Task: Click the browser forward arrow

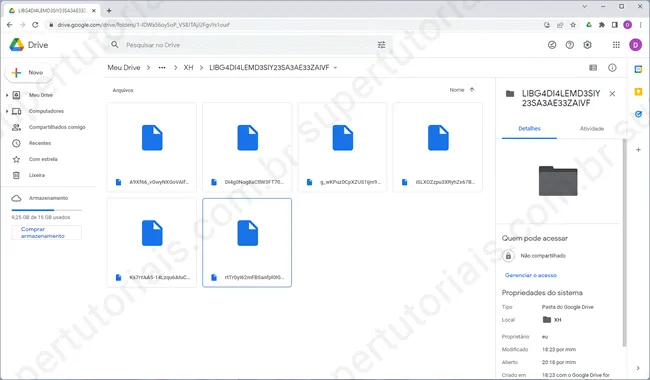Action: tap(22, 25)
